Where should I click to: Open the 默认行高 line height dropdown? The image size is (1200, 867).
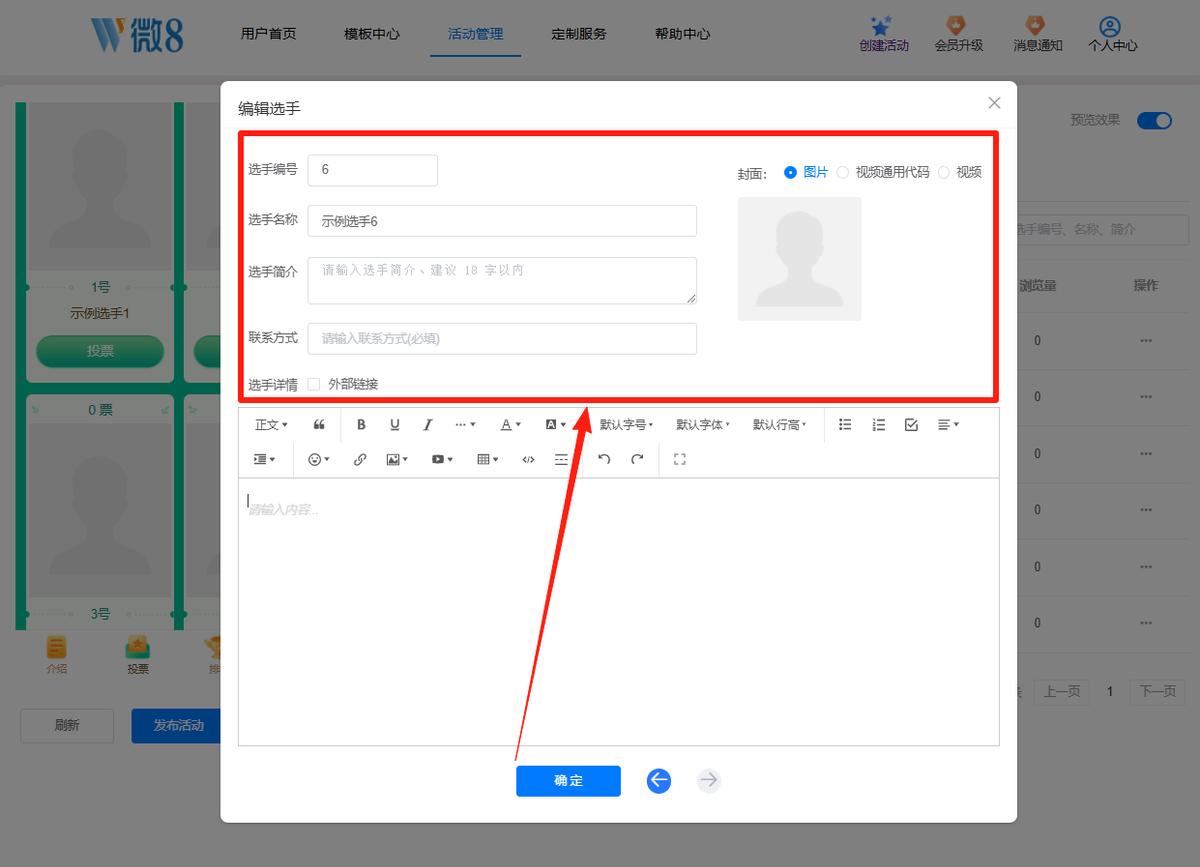(x=780, y=425)
